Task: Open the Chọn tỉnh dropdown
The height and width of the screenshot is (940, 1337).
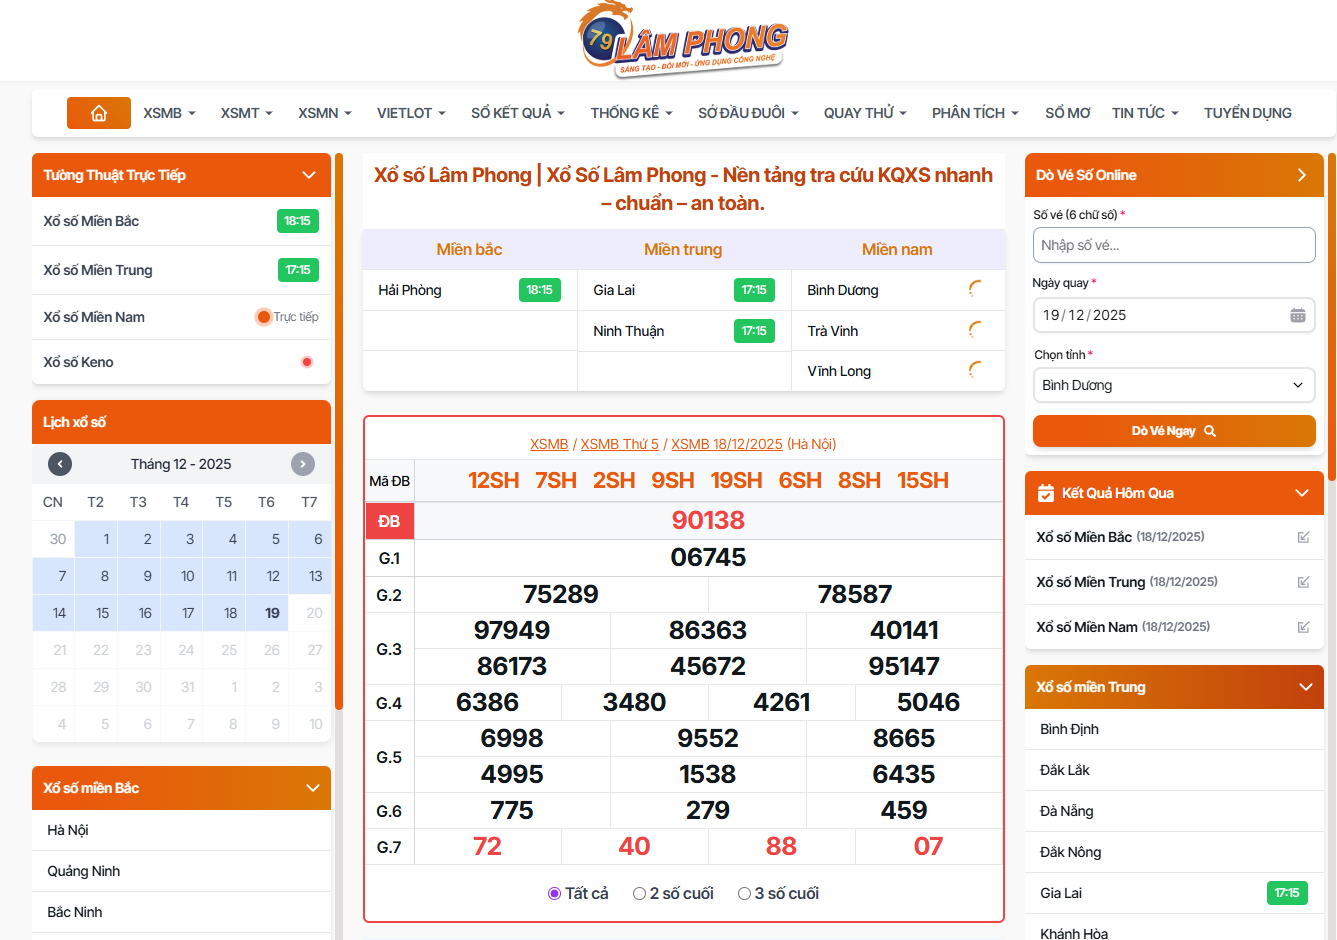Action: point(1174,385)
